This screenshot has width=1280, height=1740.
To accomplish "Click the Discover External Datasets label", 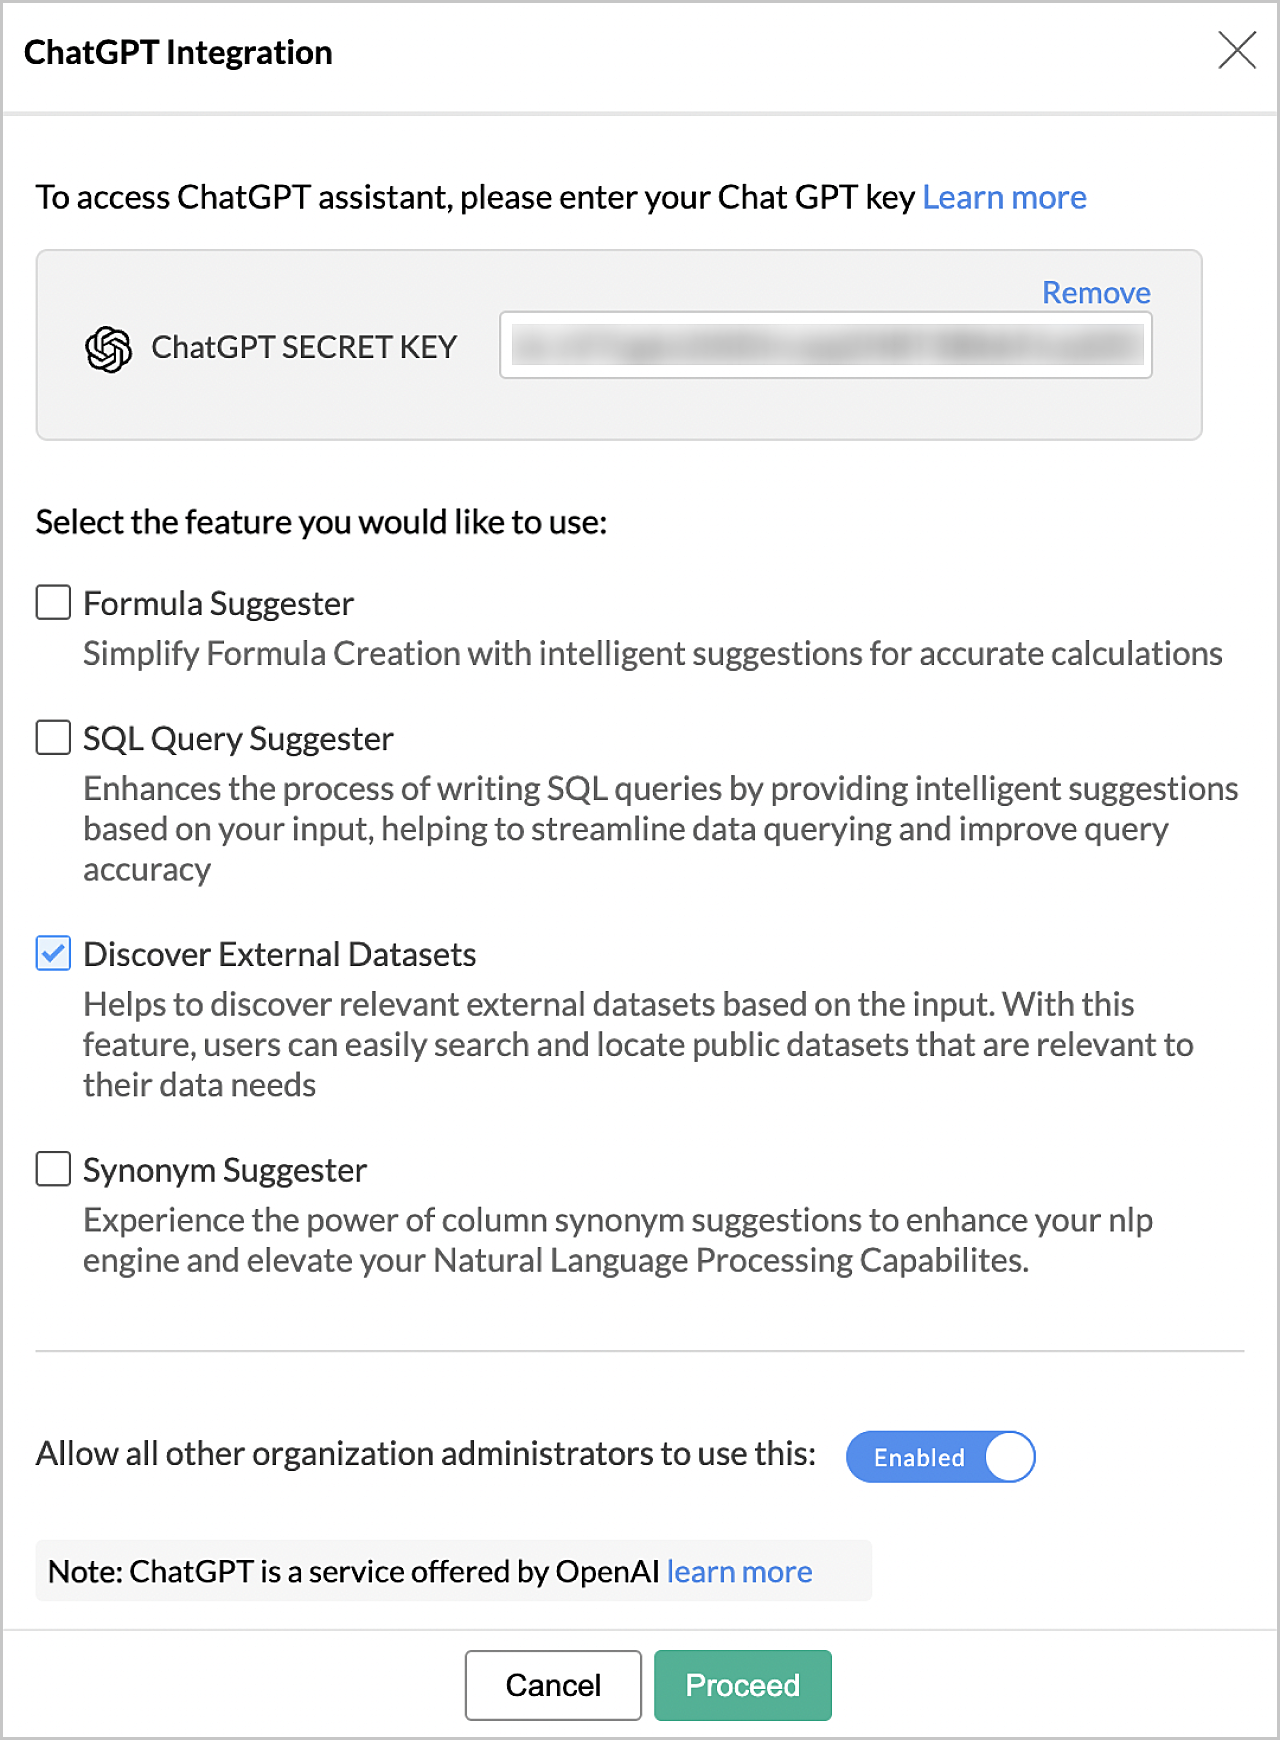I will click(x=279, y=955).
